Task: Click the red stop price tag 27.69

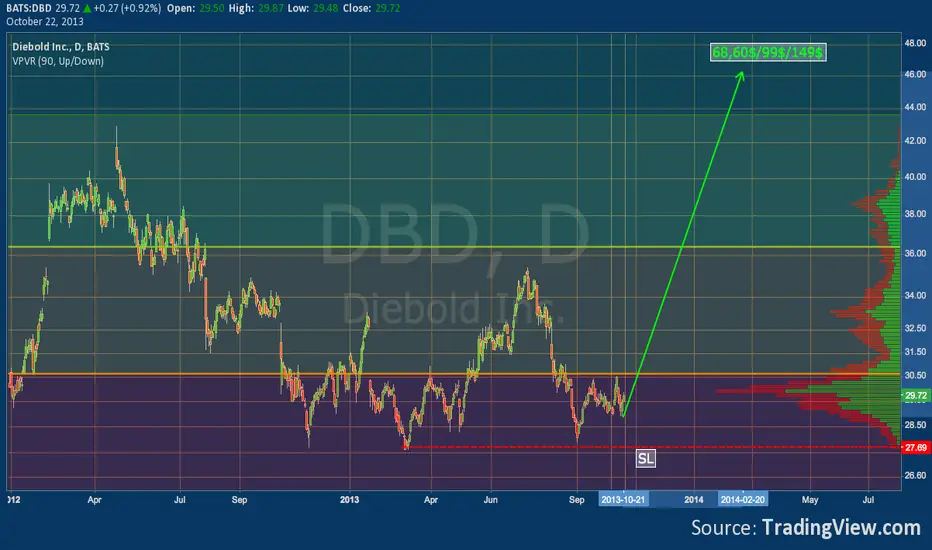Action: pyautogui.click(x=916, y=447)
